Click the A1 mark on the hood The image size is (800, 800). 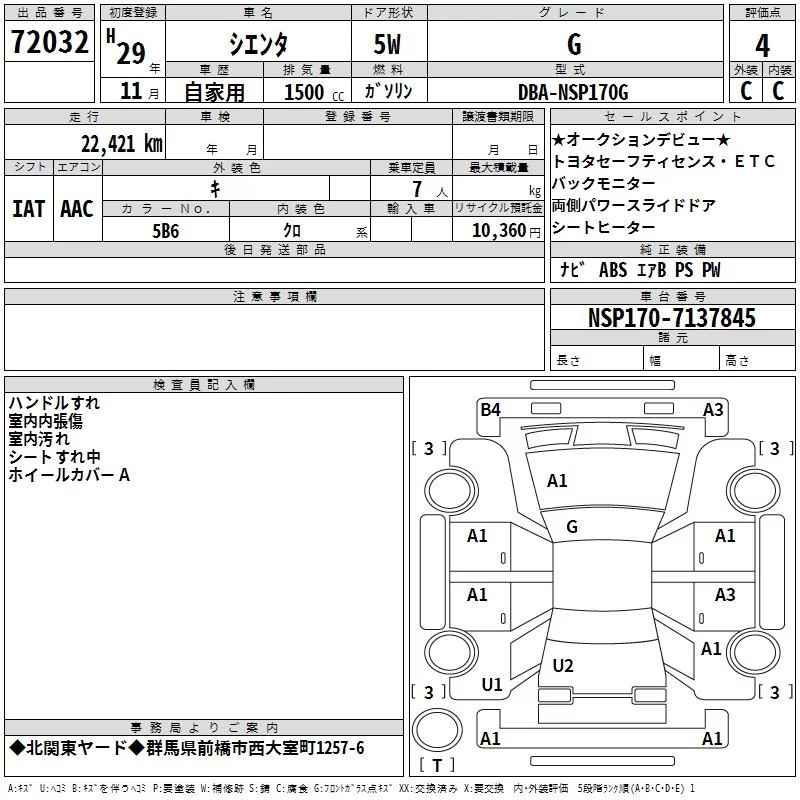point(557,481)
